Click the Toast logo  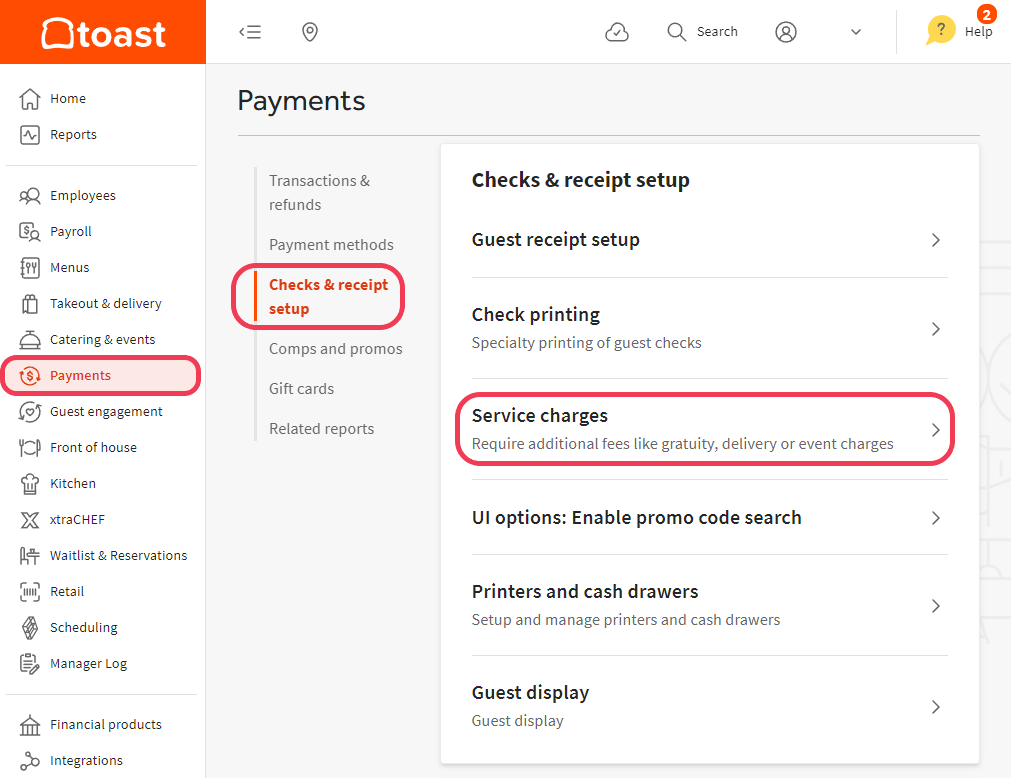pos(103,33)
